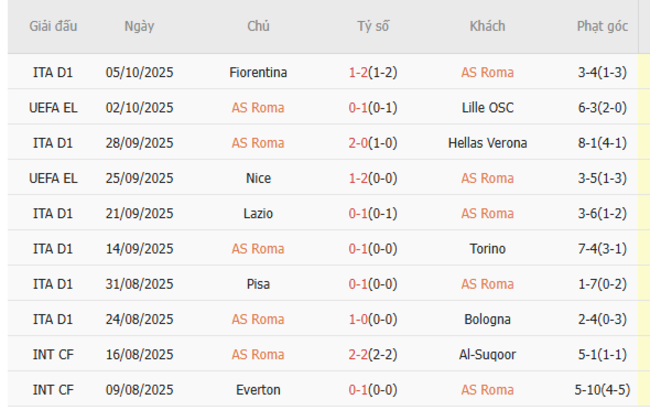Open the Torino team link
The height and width of the screenshot is (410, 650).
487,249
